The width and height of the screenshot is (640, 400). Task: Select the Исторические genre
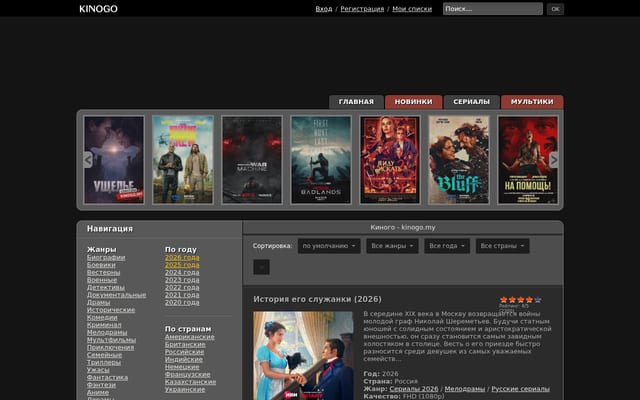pos(111,310)
